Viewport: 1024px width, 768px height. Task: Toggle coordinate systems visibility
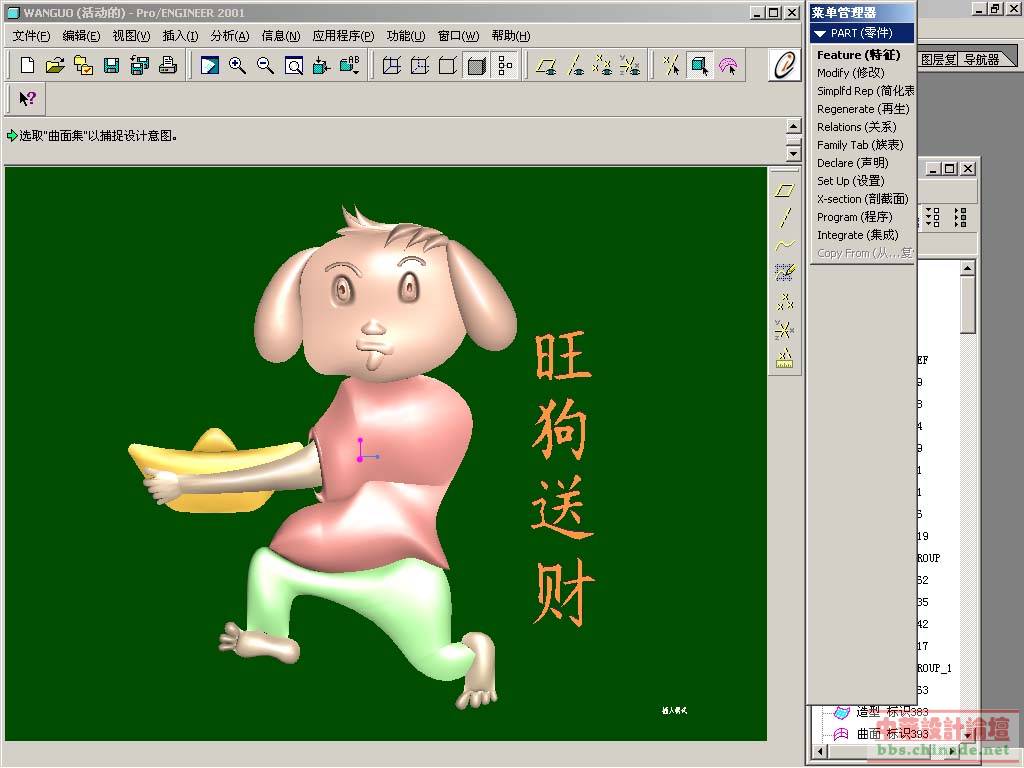point(630,65)
